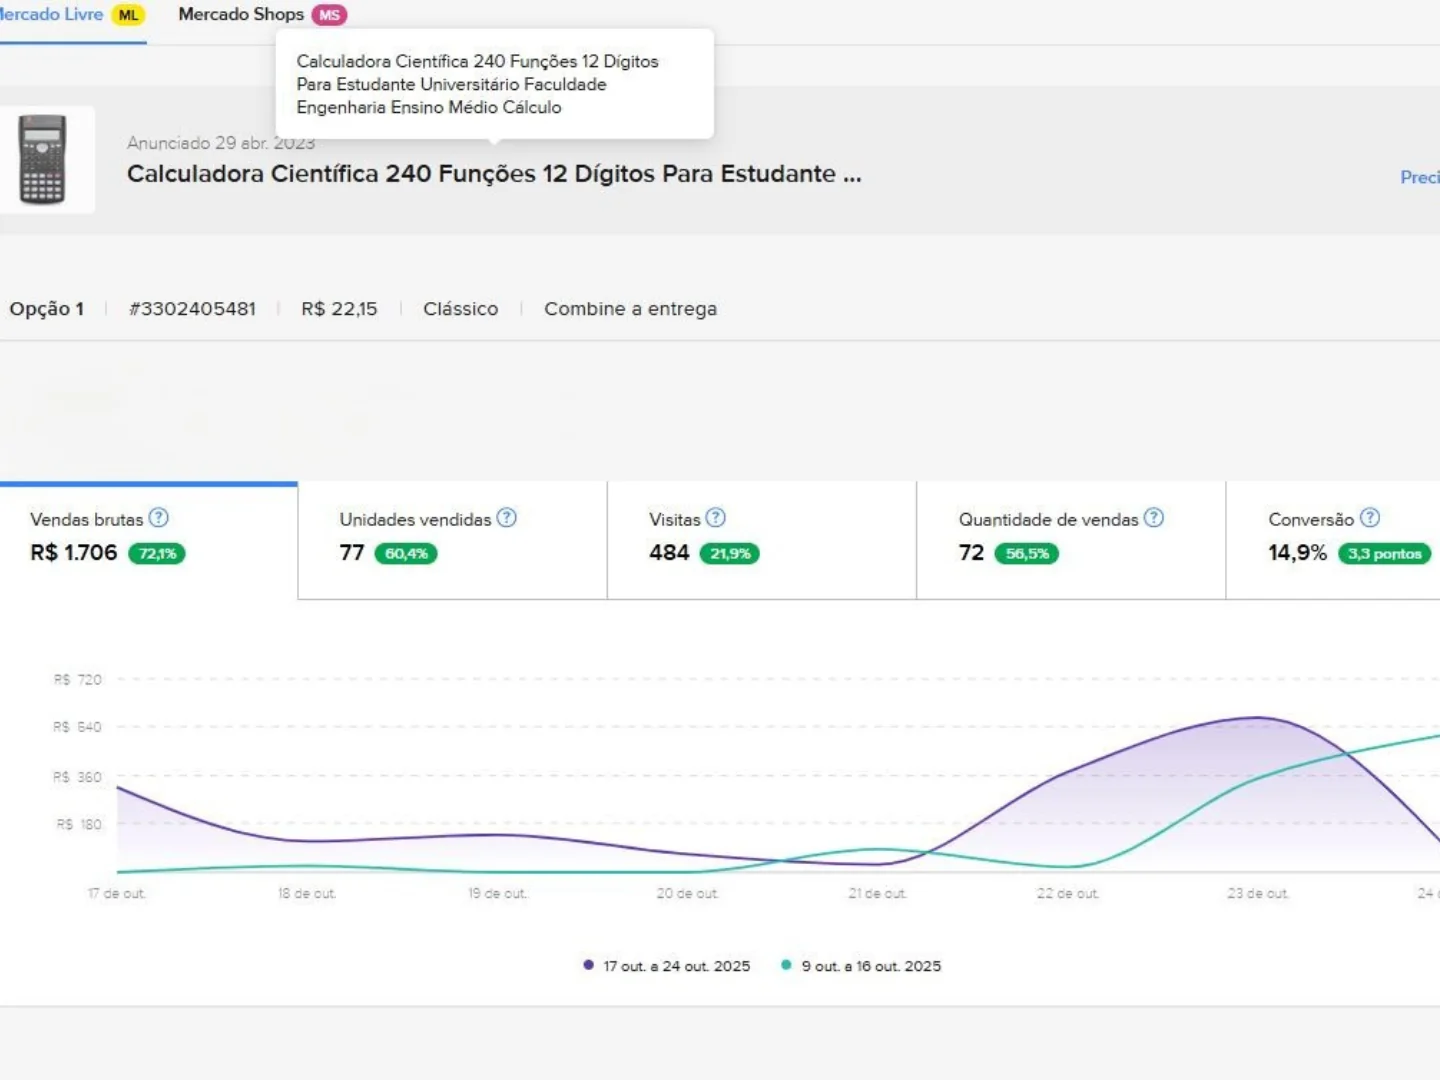
Task: Click the 17 de out. chart date label
Action: [x=117, y=893]
